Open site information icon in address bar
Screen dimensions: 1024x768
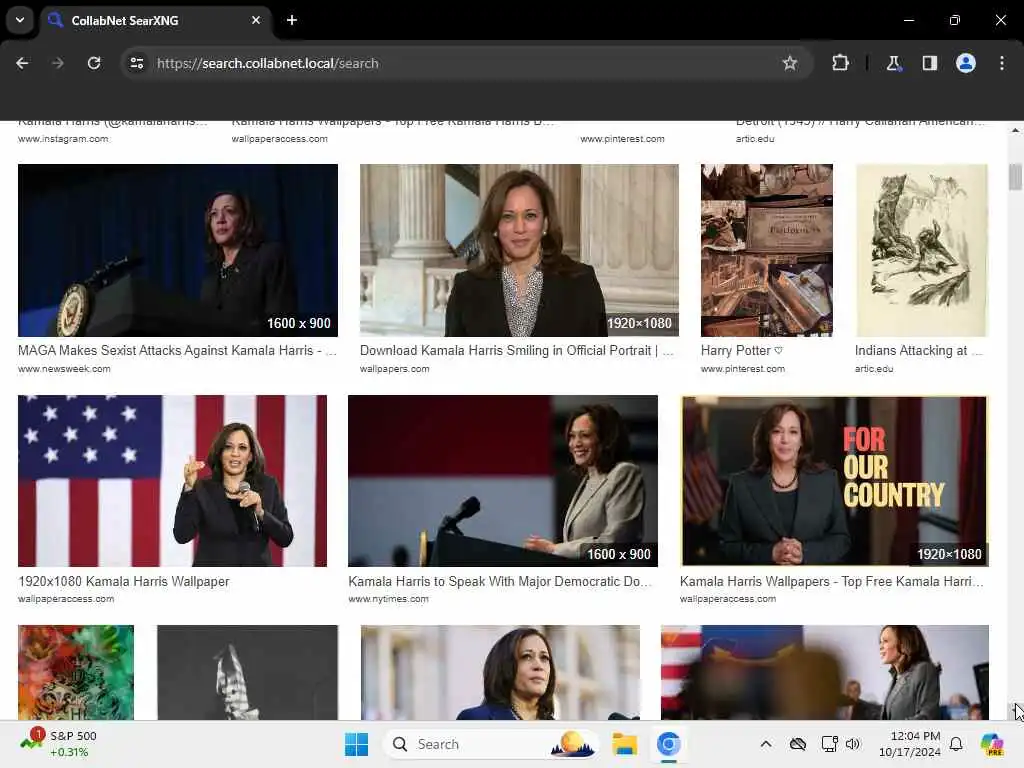pos(136,63)
